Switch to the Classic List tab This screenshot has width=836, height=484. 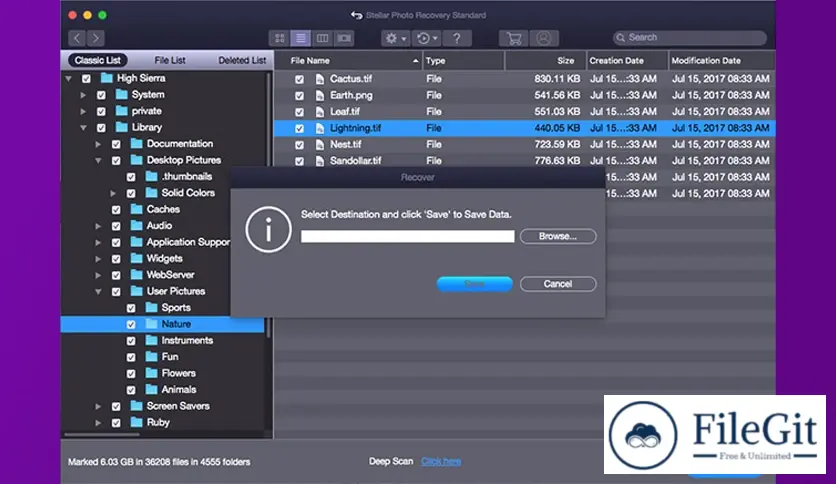click(98, 60)
